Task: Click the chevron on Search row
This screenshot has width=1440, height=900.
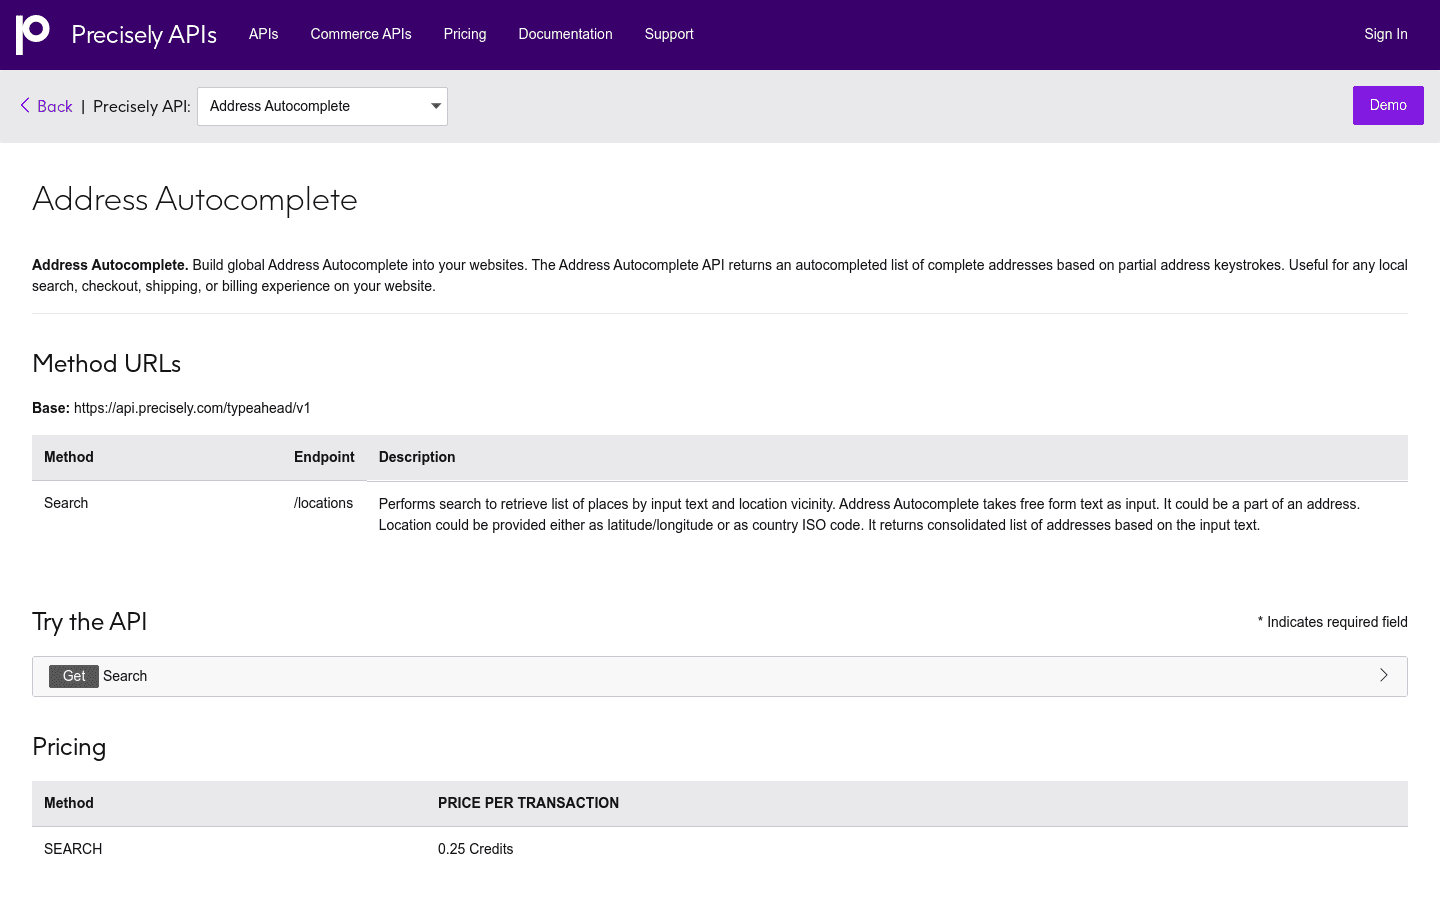Action: coord(1384,675)
